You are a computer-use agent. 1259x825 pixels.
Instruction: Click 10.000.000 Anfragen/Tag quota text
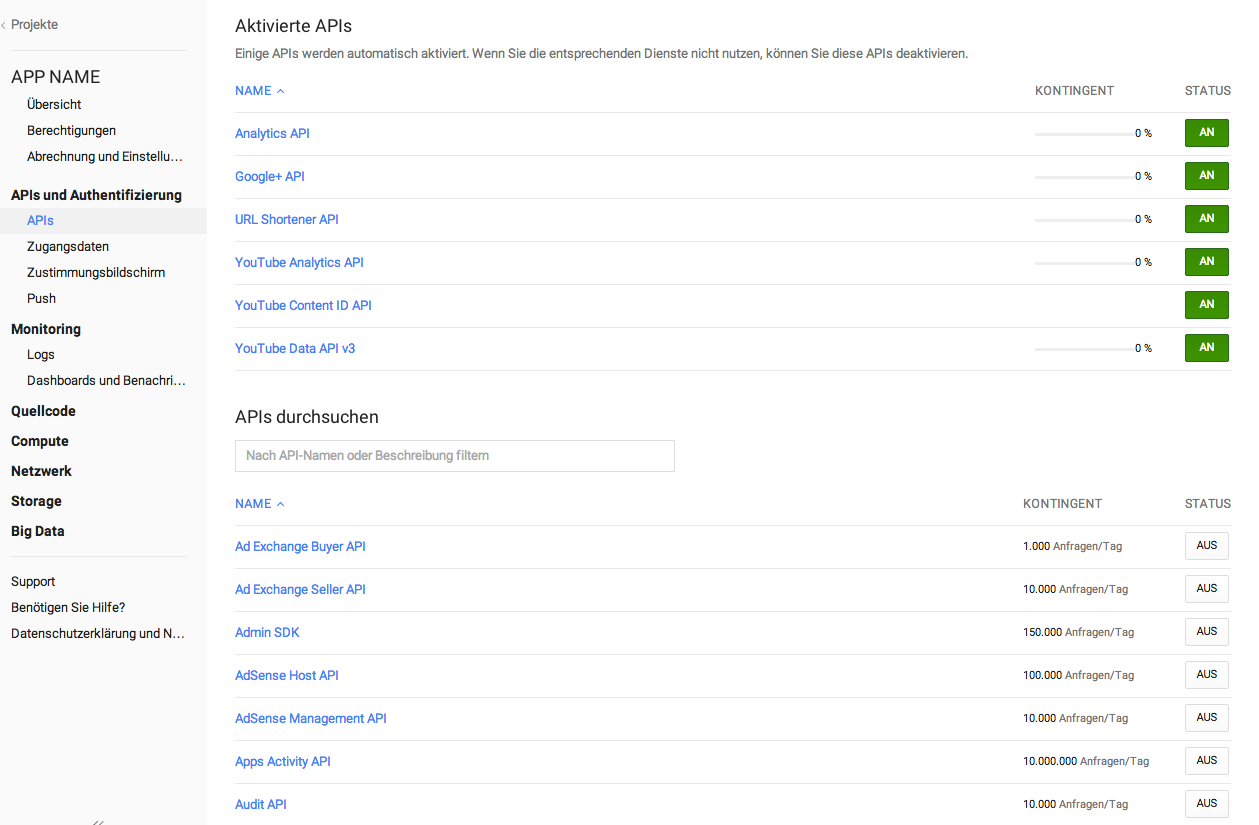coord(1086,761)
